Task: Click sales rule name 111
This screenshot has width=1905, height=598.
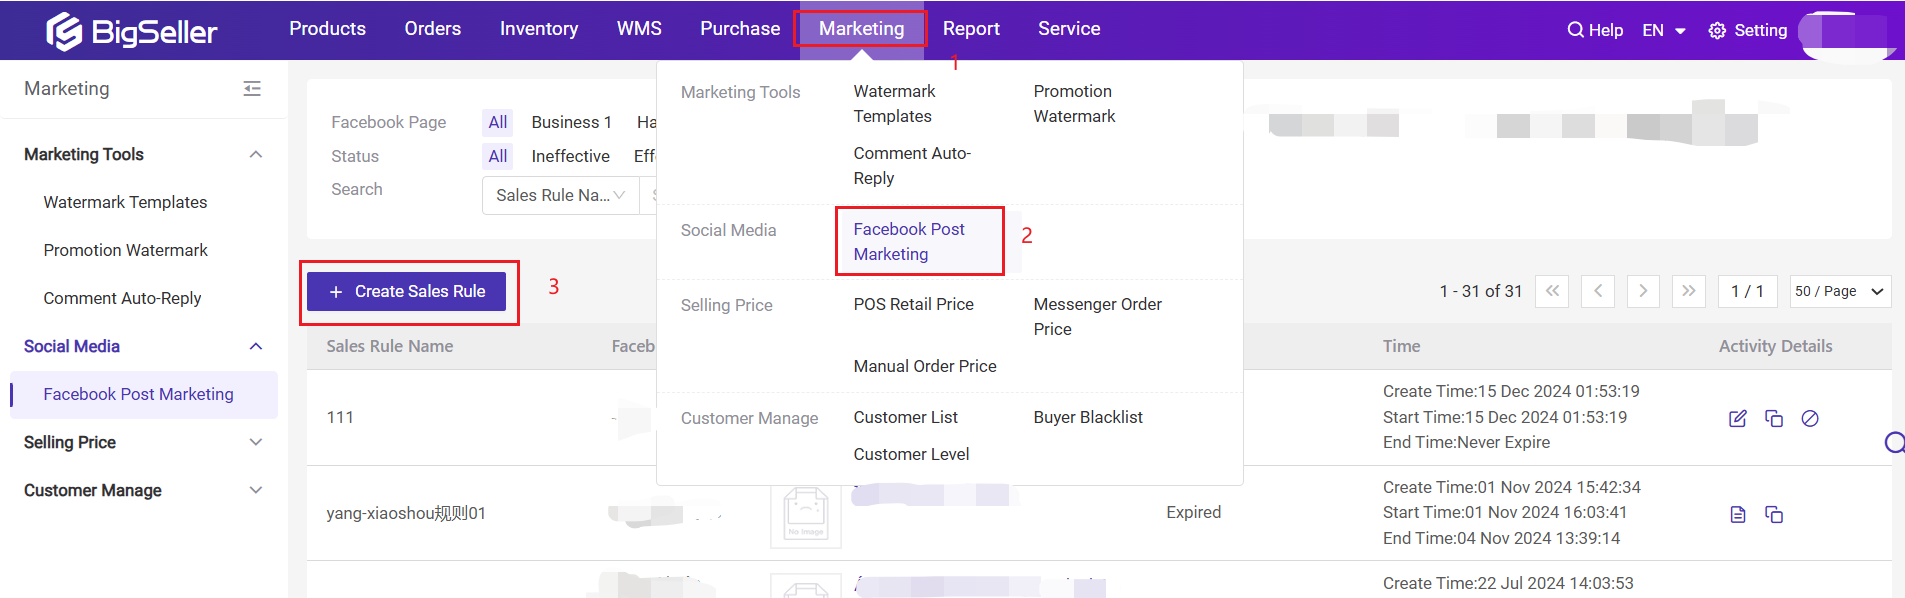Action: [x=340, y=417]
